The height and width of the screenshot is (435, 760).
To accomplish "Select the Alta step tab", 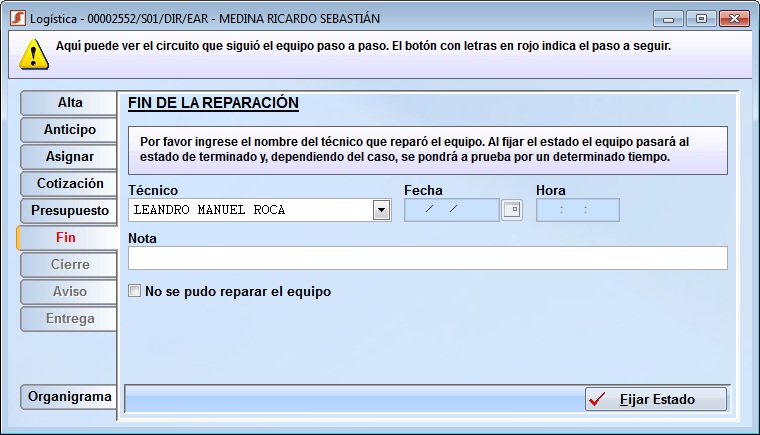I will click(x=69, y=103).
